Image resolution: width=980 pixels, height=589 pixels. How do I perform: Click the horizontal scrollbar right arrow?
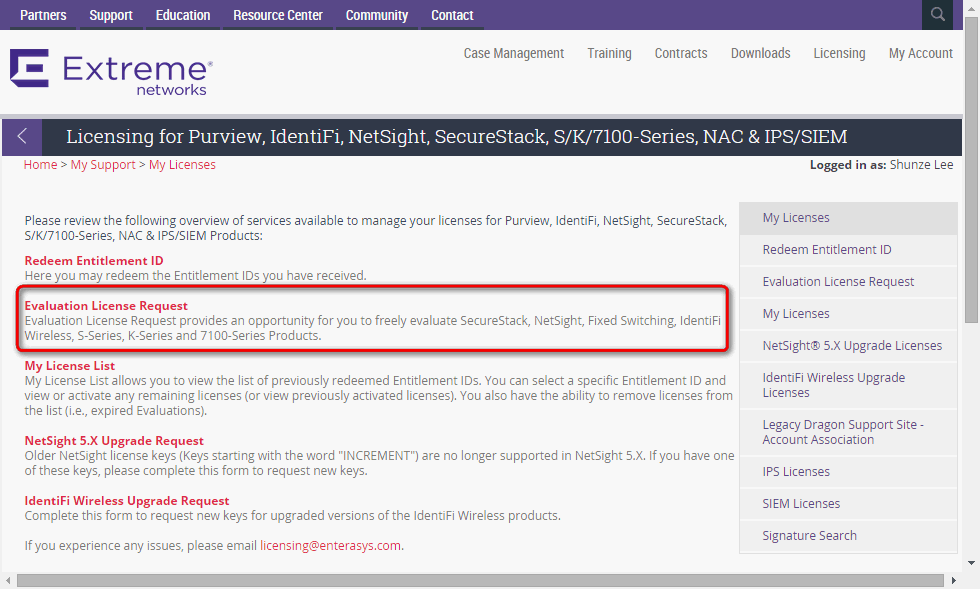pyautogui.click(x=953, y=581)
